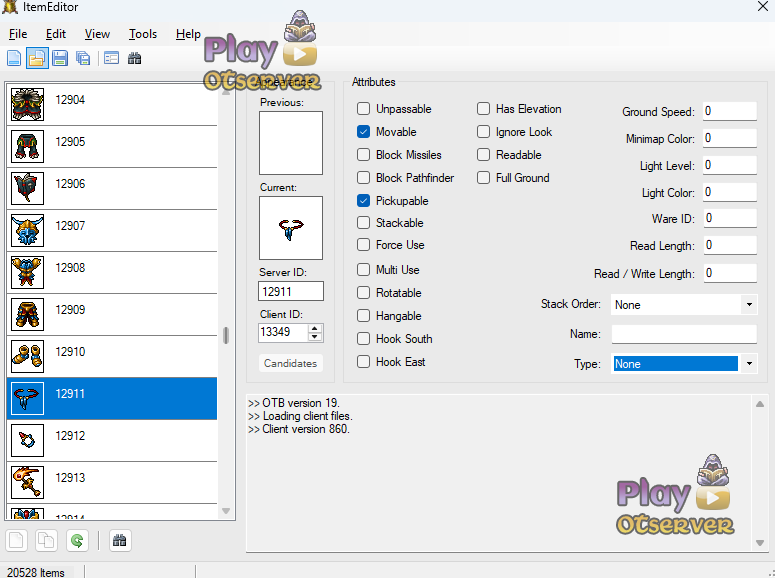
Task: Click the green Reload arrow icon
Action: point(76,541)
